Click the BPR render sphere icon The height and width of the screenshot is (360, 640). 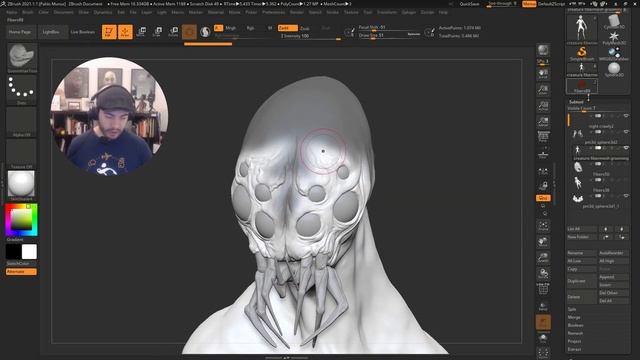tap(543, 50)
